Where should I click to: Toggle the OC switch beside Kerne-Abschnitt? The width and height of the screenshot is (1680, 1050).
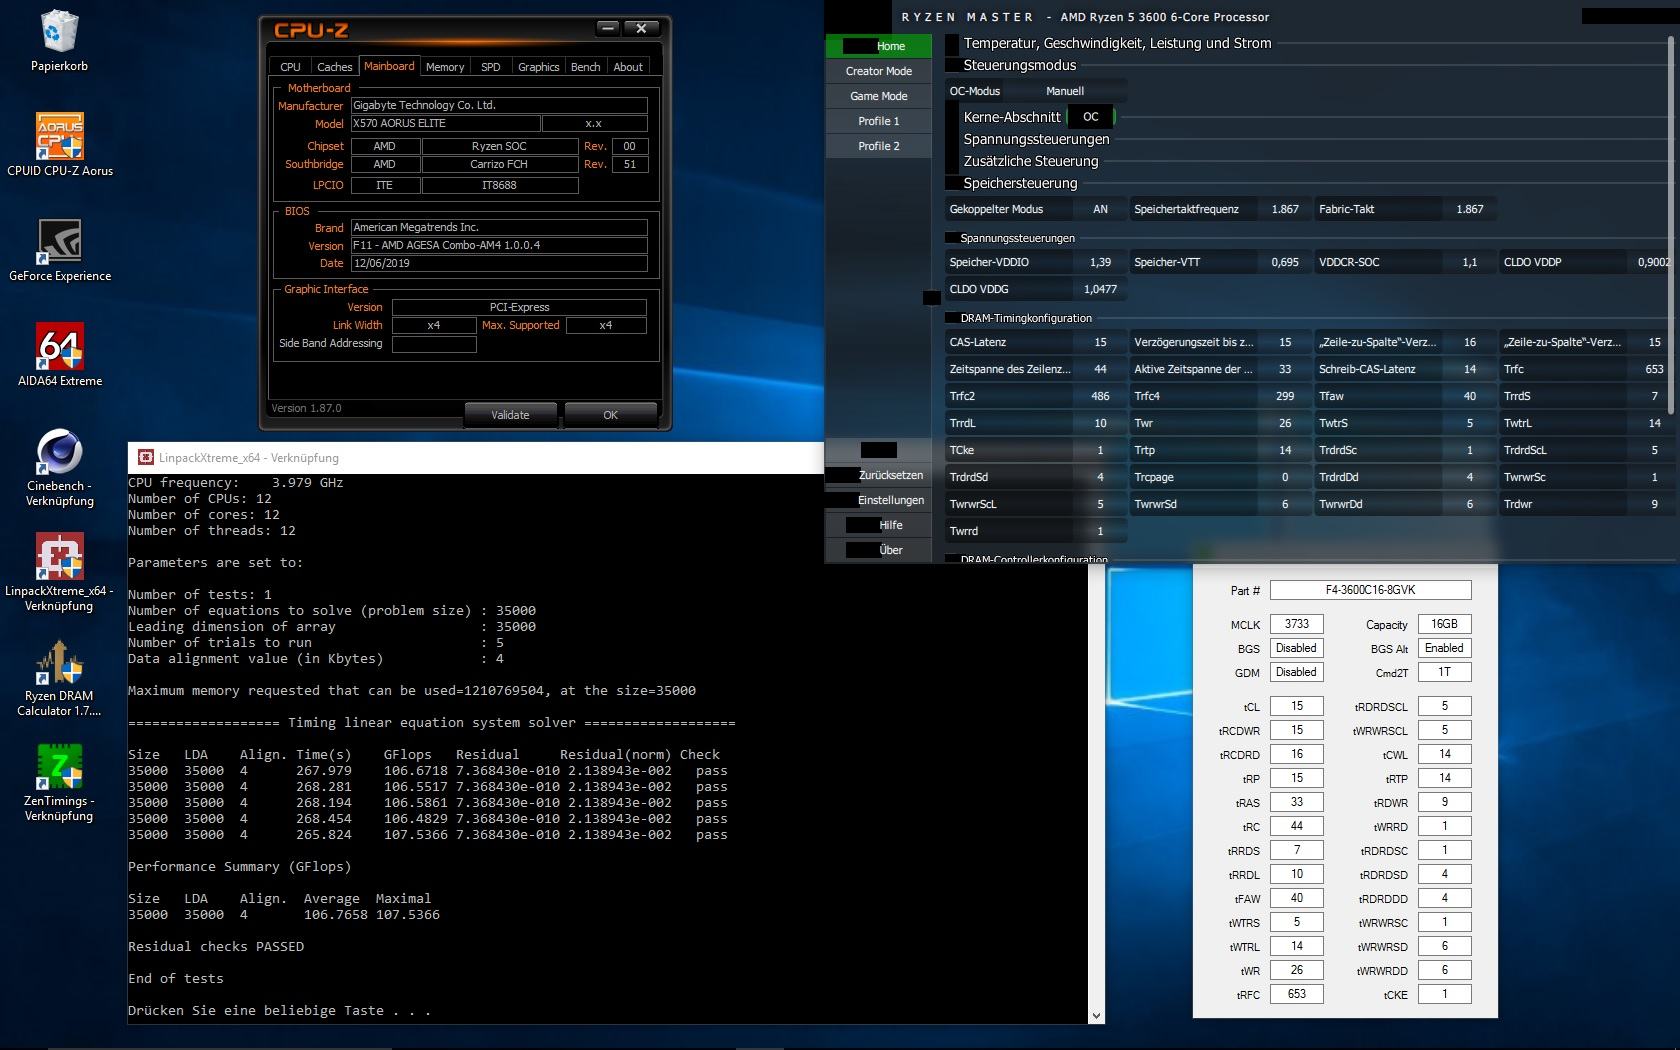point(1091,117)
